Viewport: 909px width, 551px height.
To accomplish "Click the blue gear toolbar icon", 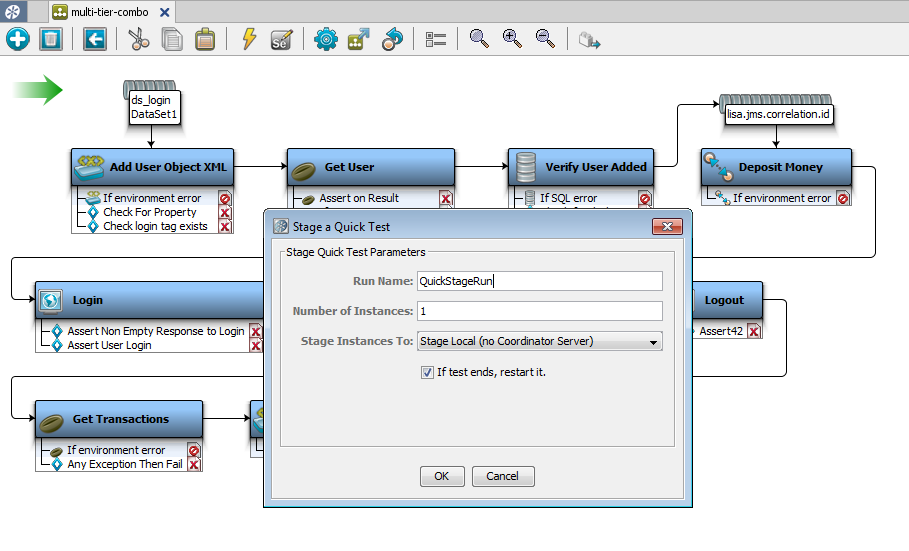I will pos(325,39).
